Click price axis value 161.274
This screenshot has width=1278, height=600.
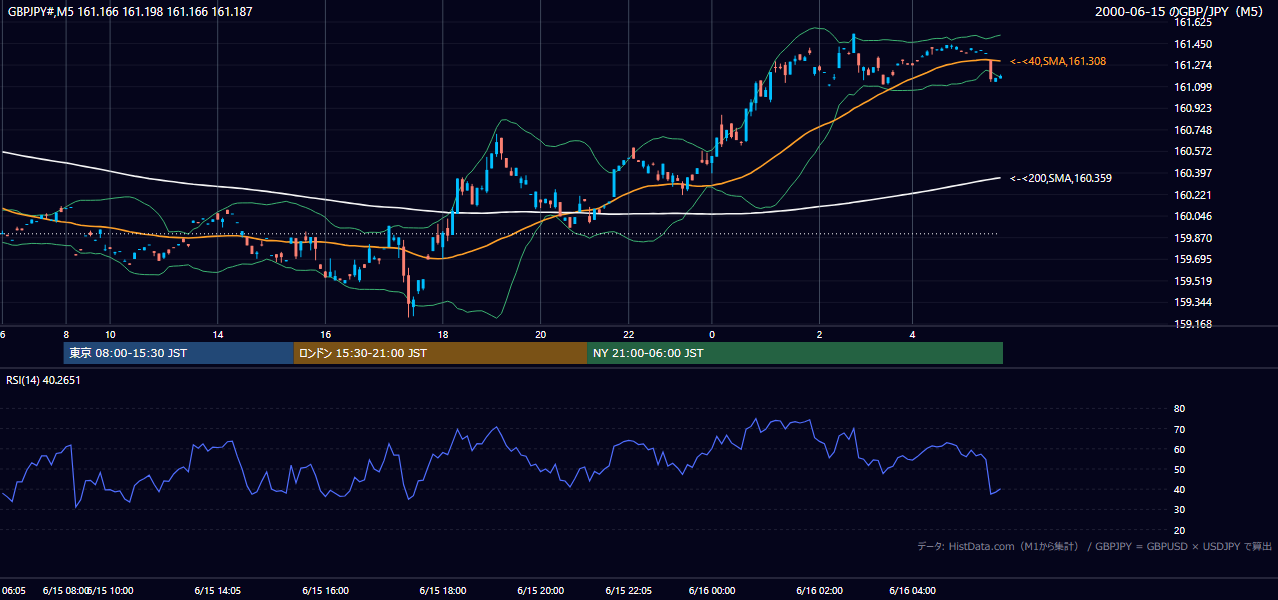[1193, 65]
